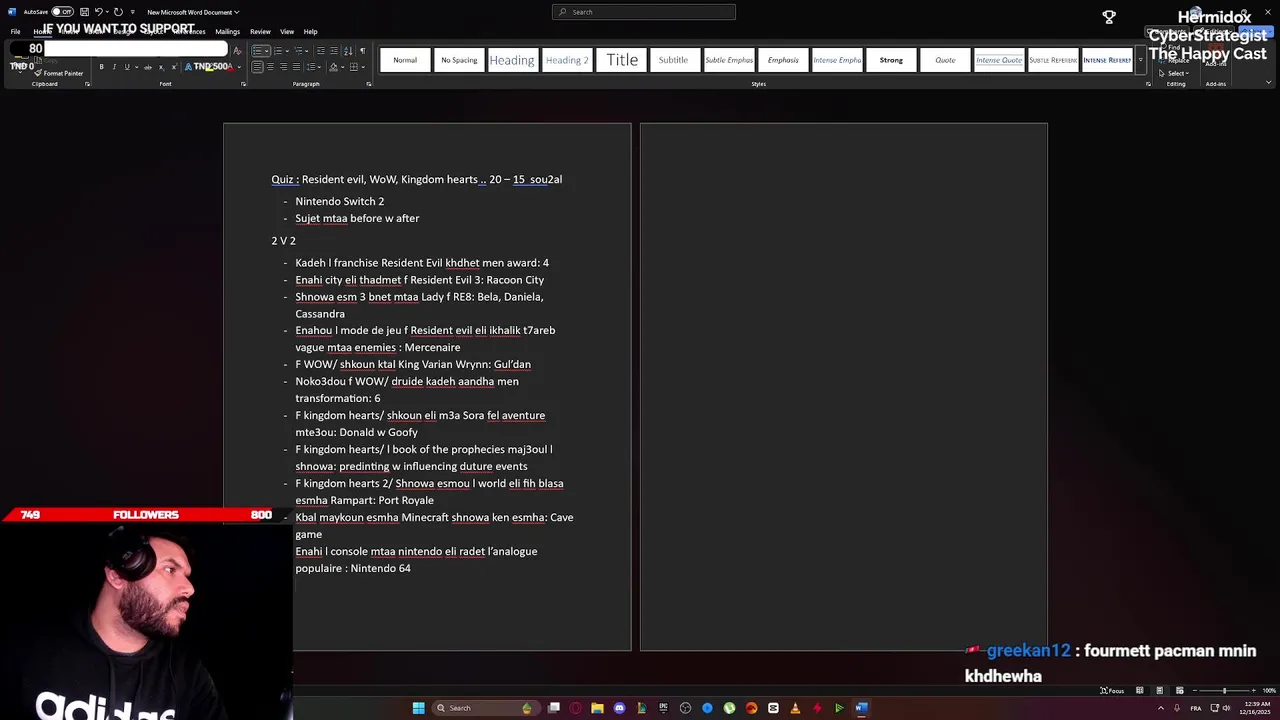Clear all formatting icon in Font group

click(x=237, y=51)
